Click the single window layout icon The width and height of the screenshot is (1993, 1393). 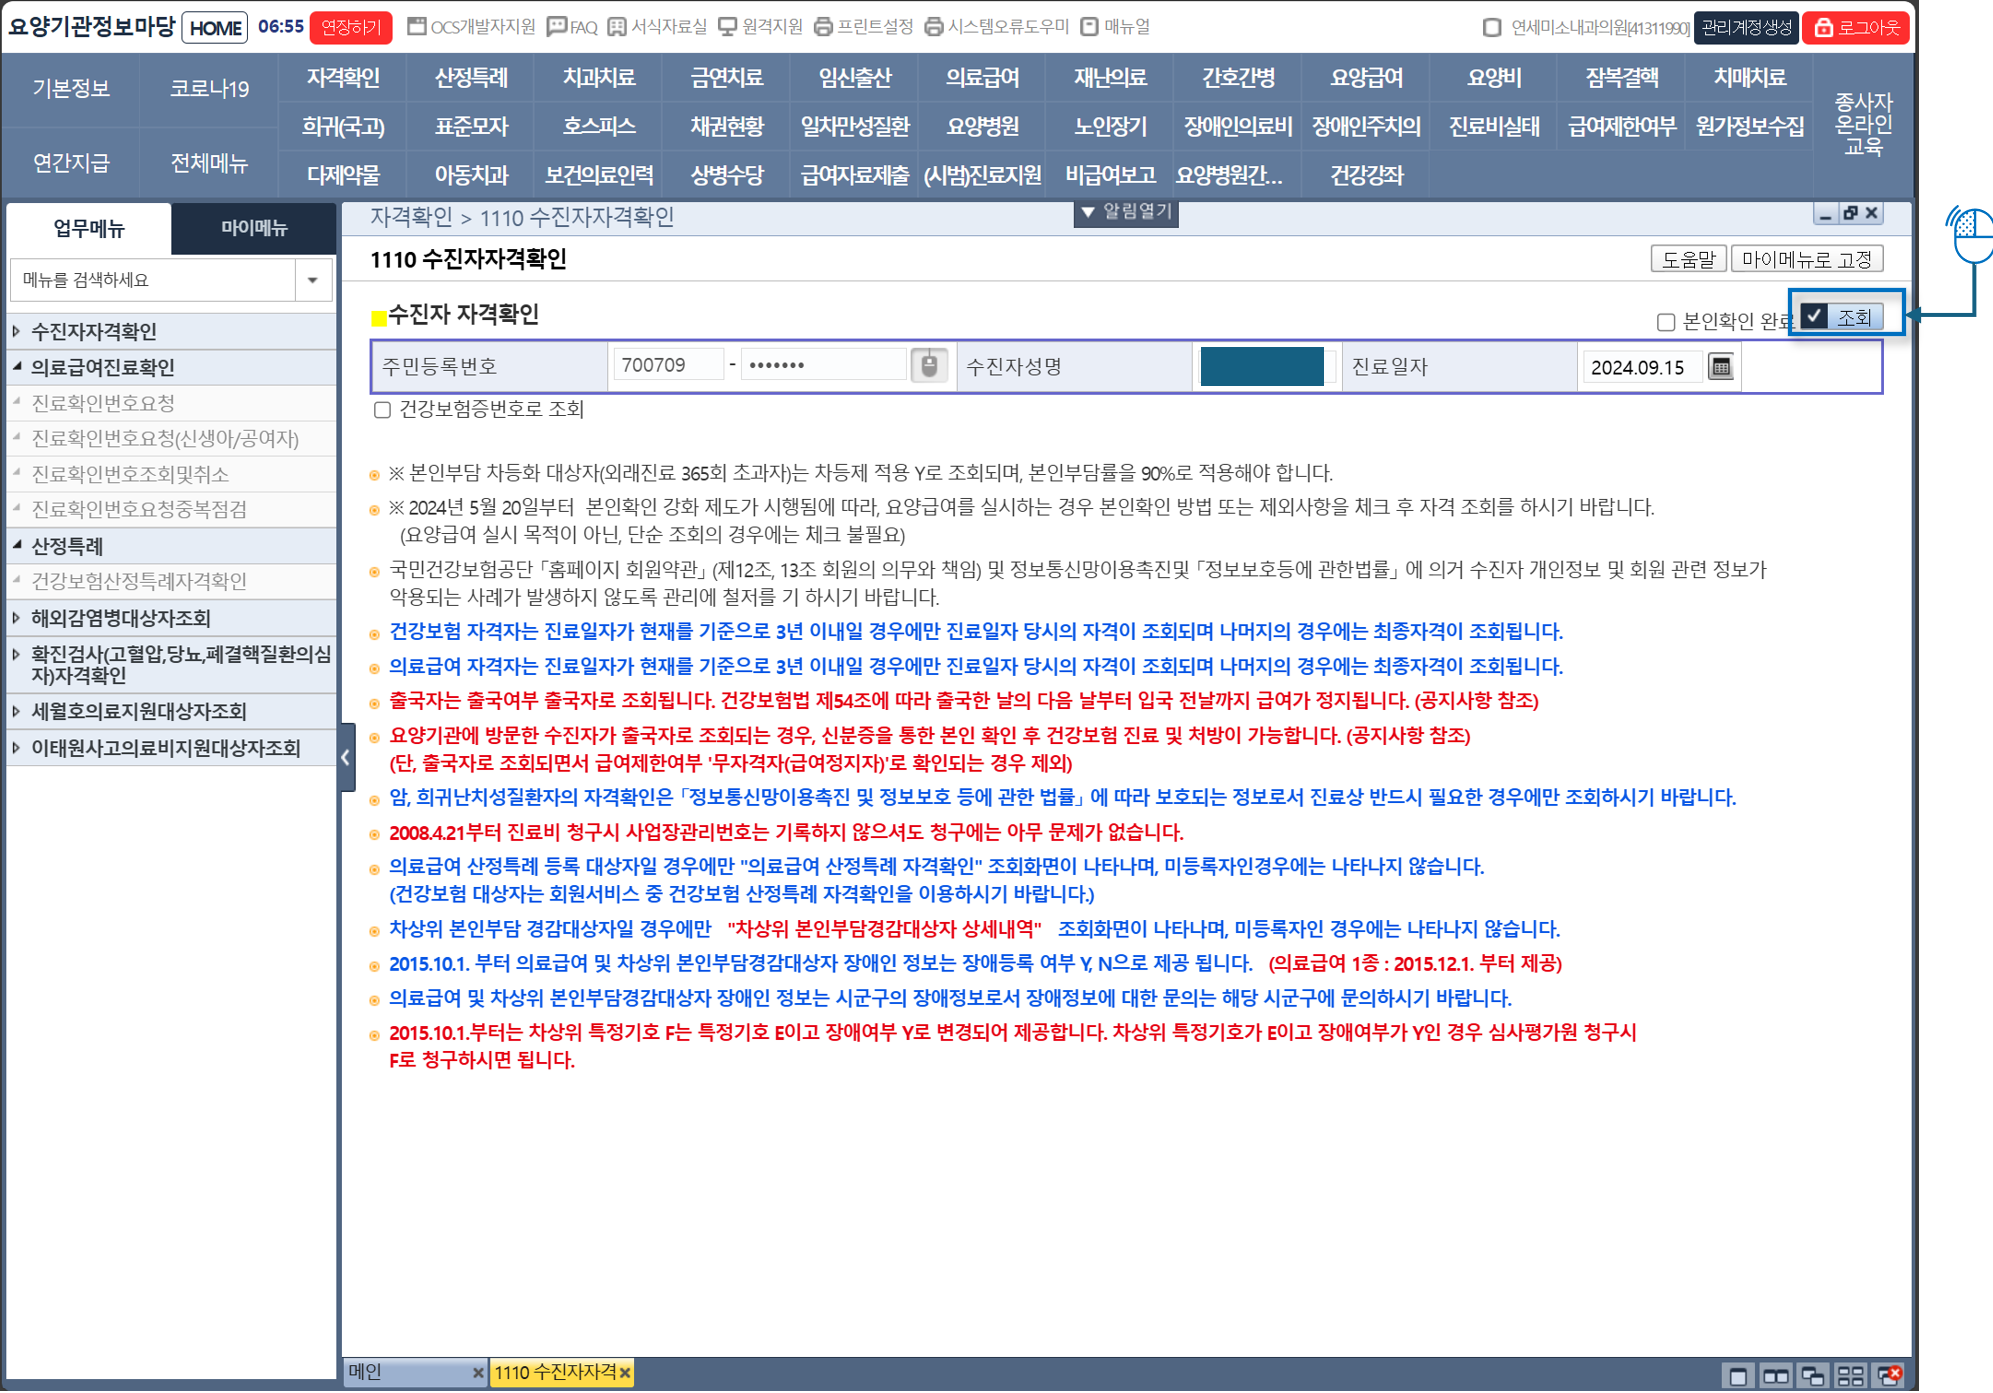pyautogui.click(x=1738, y=1376)
